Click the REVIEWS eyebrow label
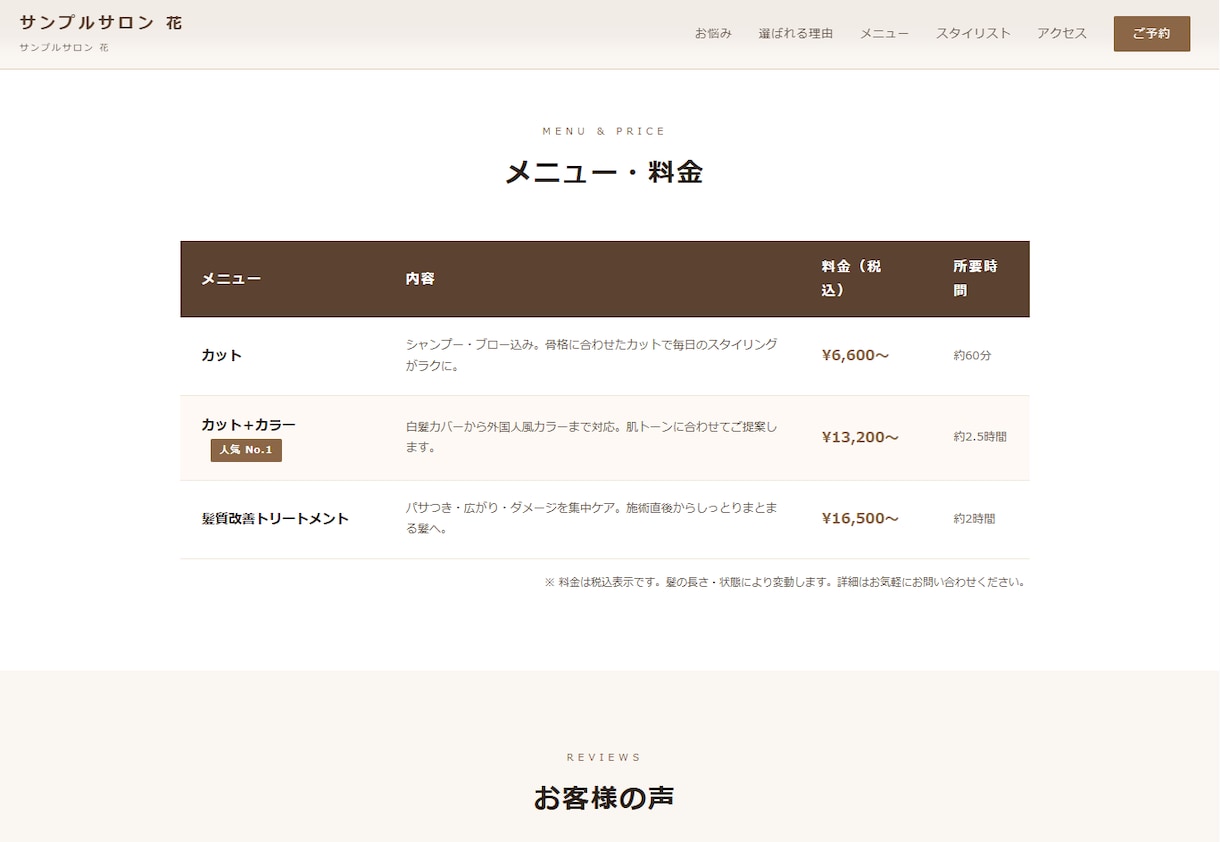Screen dimensions: 1220x842 point(604,757)
